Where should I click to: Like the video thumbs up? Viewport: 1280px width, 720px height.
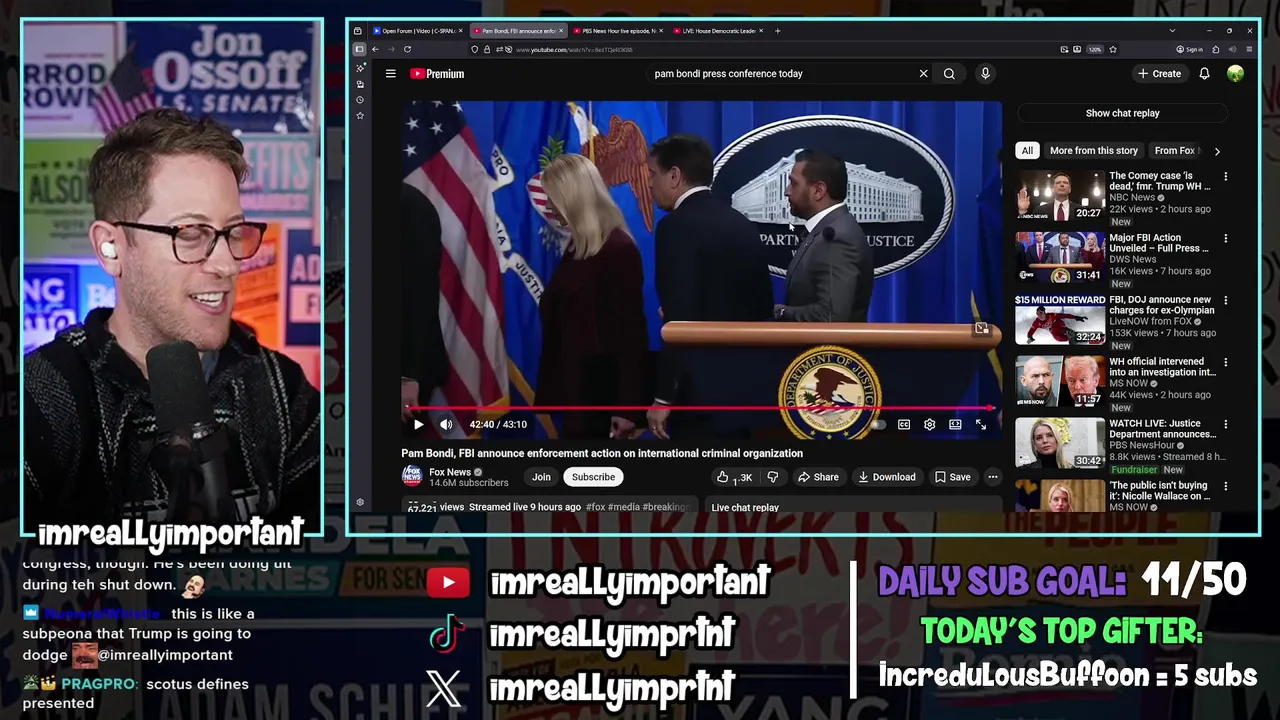tap(734, 477)
